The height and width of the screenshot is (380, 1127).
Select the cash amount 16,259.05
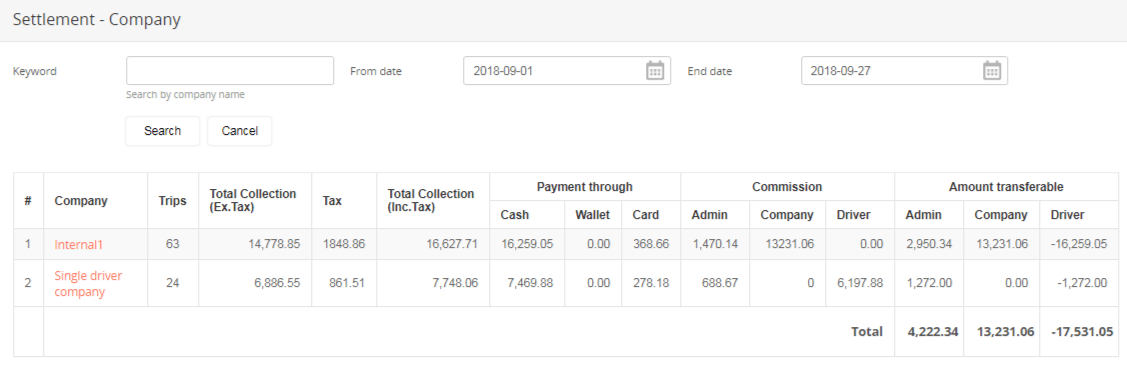pyautogui.click(x=527, y=244)
